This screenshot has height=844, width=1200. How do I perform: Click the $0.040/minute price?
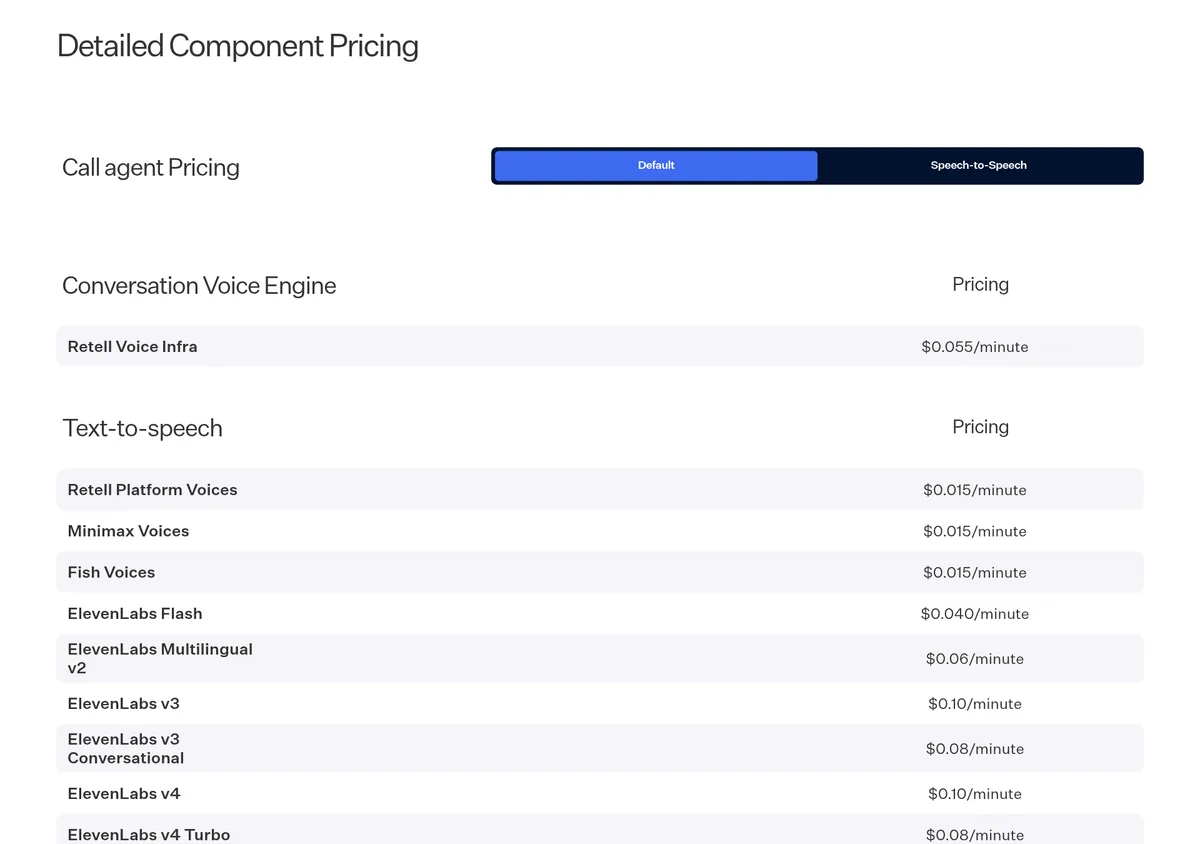(x=975, y=613)
